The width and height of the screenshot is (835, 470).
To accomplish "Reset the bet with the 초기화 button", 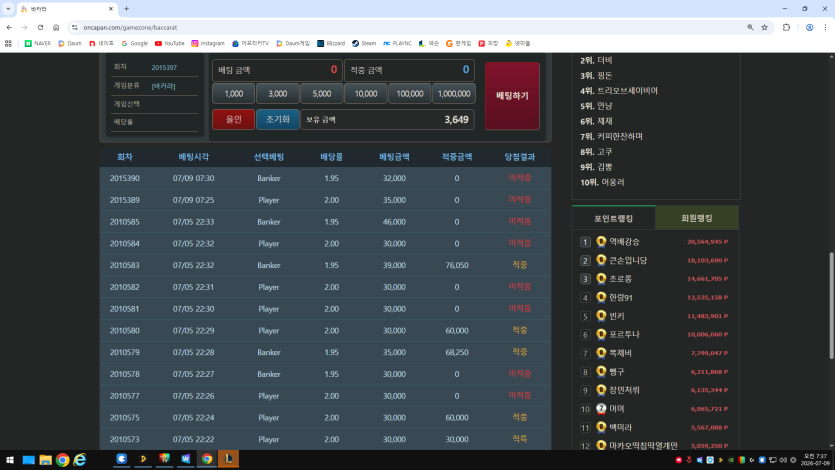I will (277, 119).
